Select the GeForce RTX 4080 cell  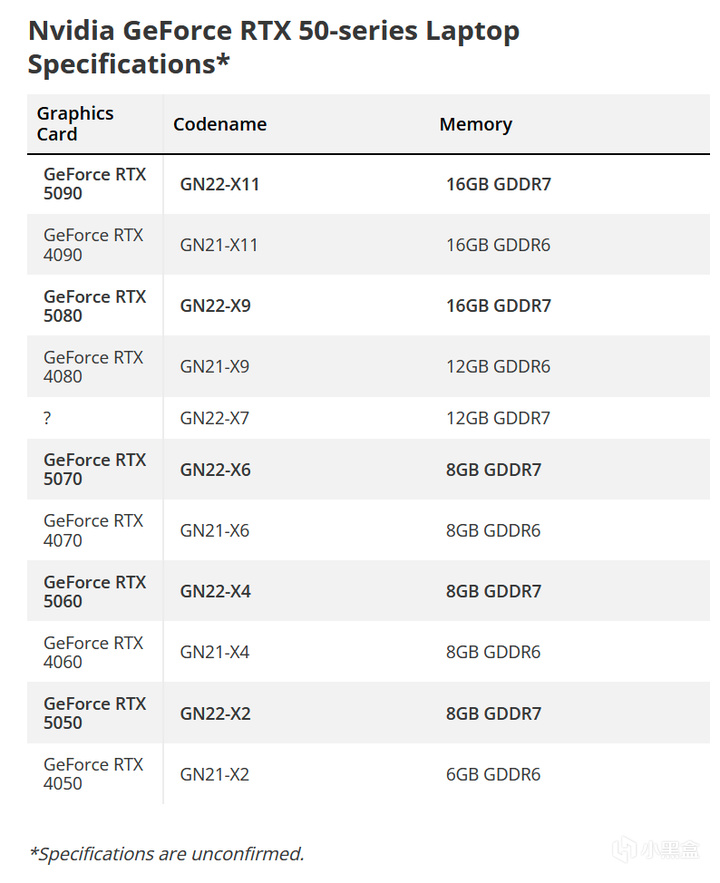pos(93,367)
